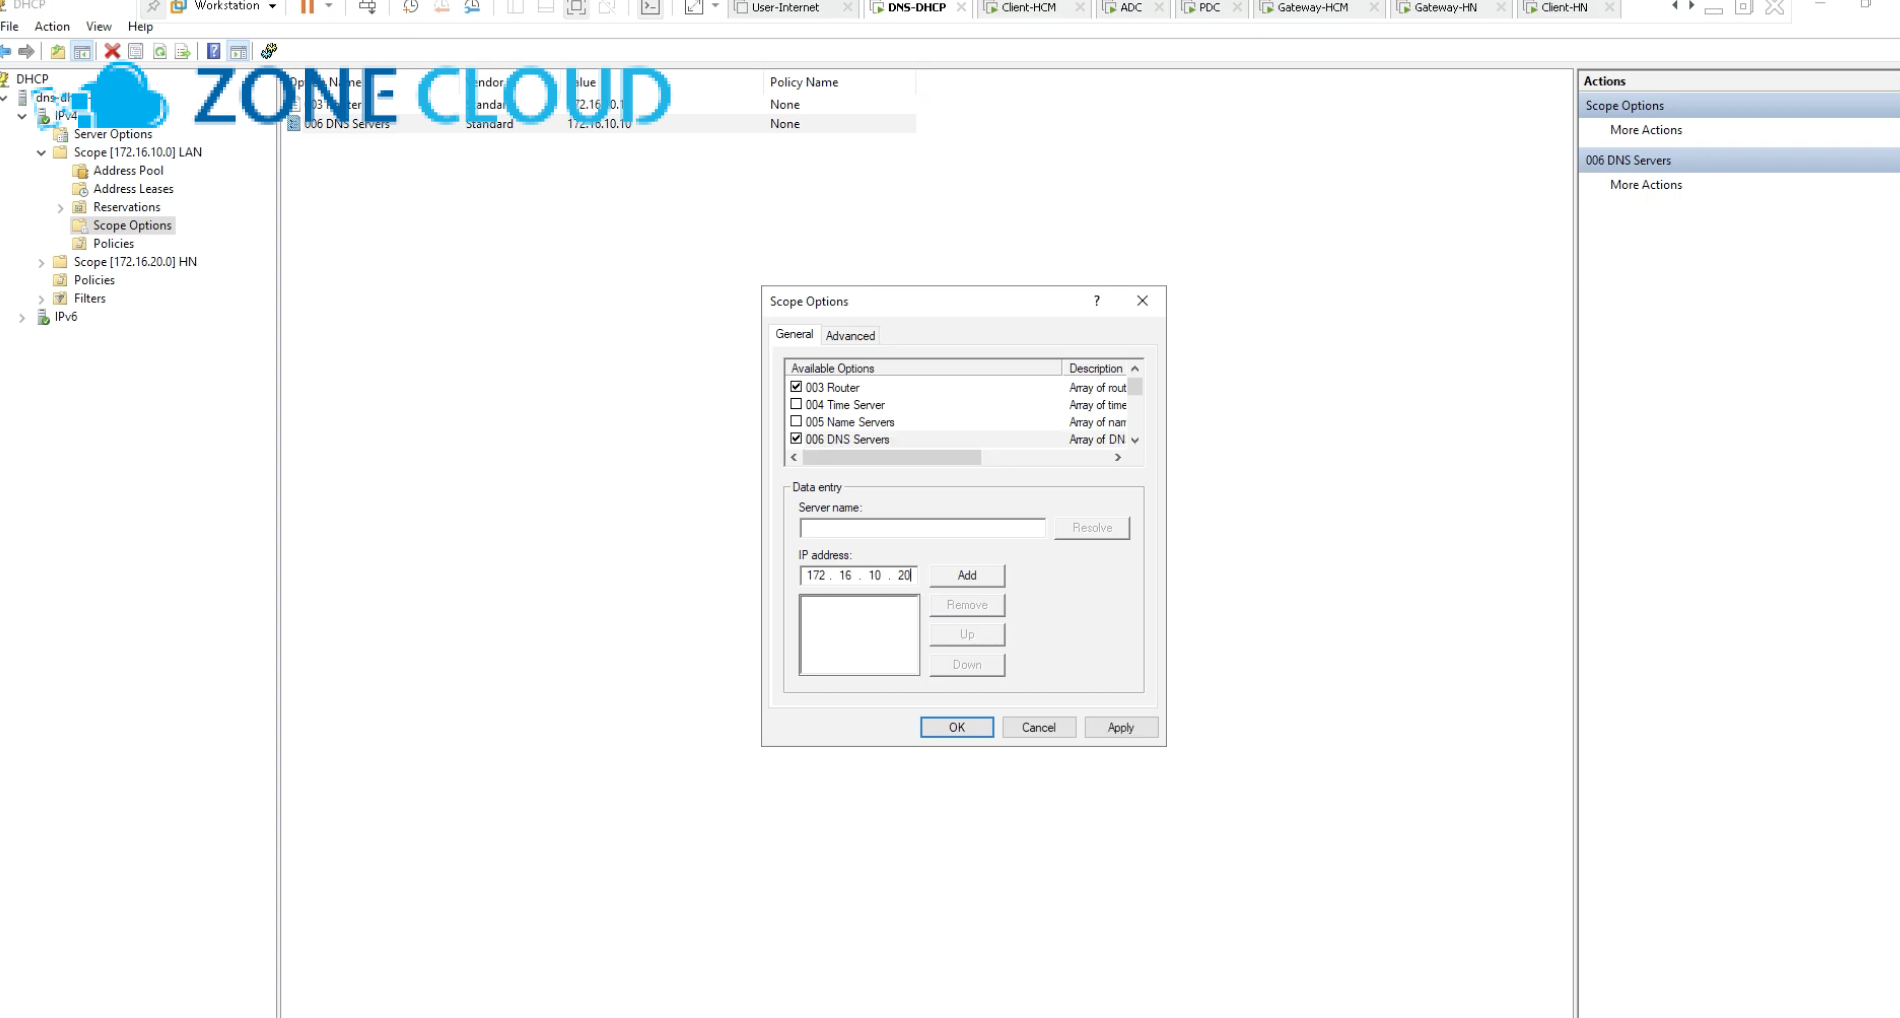Viewport: 1900px width, 1018px height.
Task: Open the Help menu
Action: click(141, 27)
